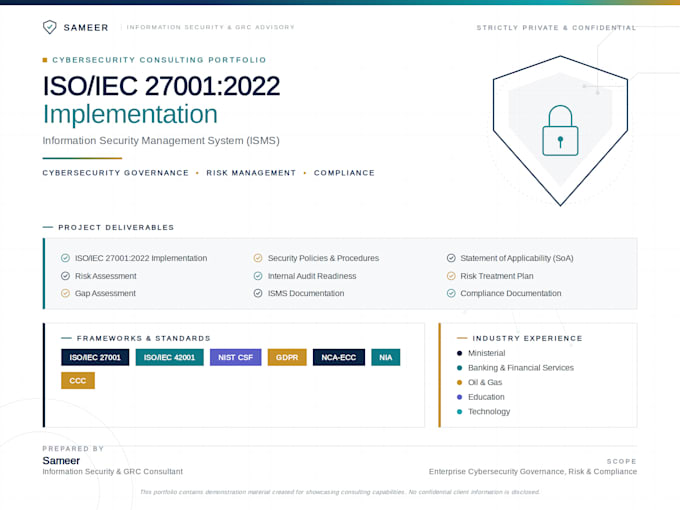
Task: Click the Gap Assessment deliverable text
Action: (x=105, y=293)
